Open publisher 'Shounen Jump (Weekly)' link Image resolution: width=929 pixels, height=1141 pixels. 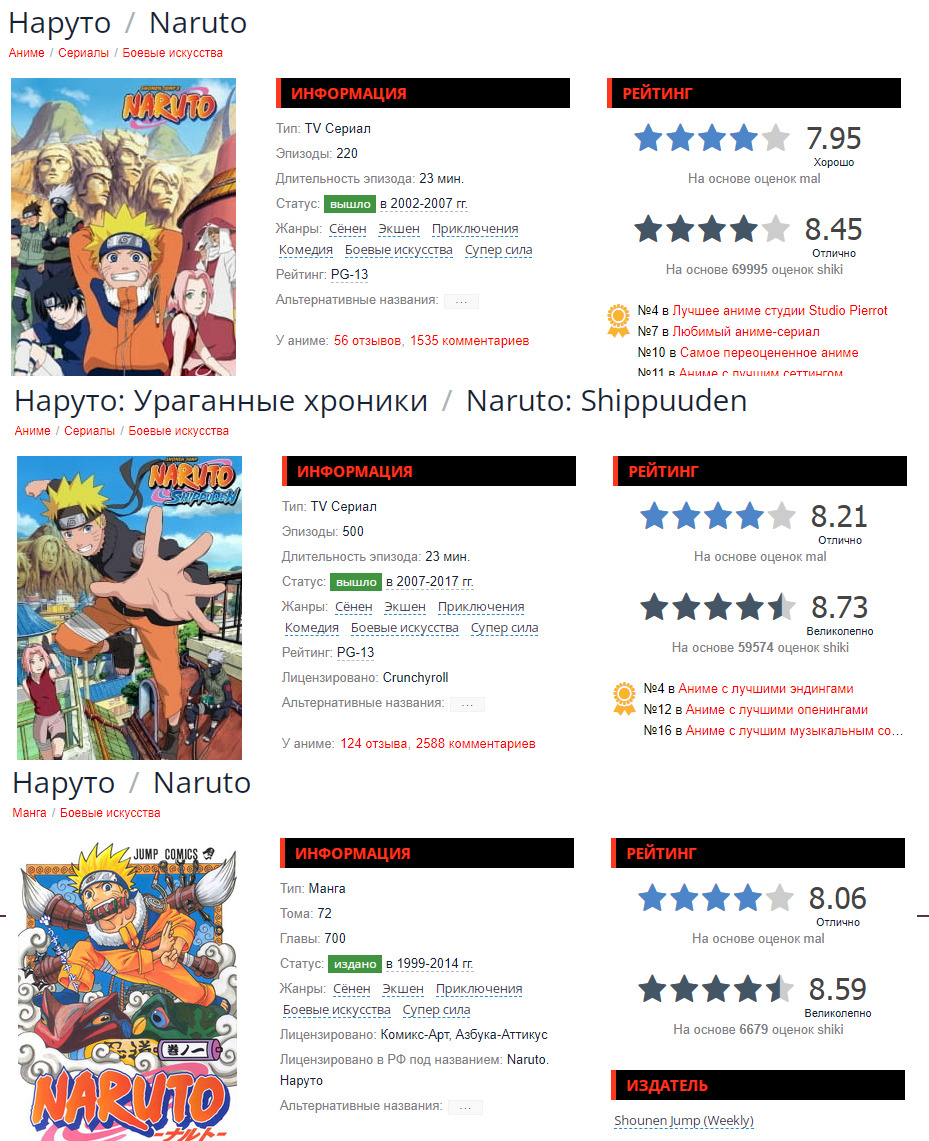click(x=684, y=1121)
